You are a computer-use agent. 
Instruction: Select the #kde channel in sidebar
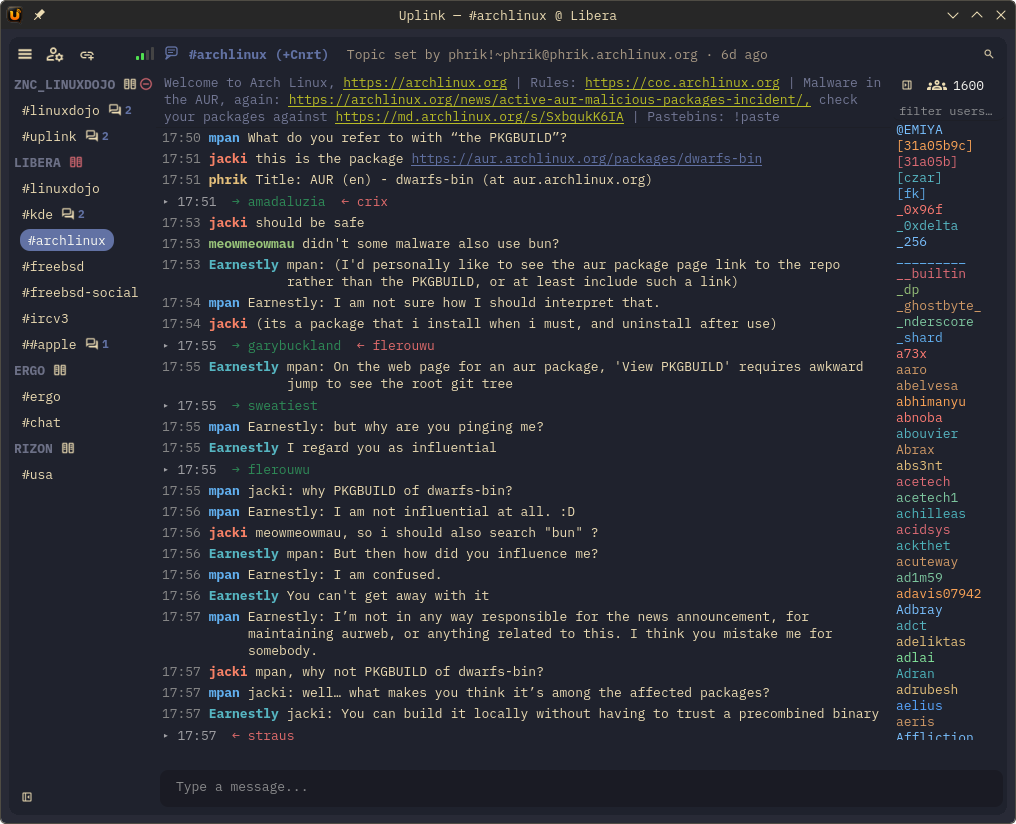coord(37,214)
